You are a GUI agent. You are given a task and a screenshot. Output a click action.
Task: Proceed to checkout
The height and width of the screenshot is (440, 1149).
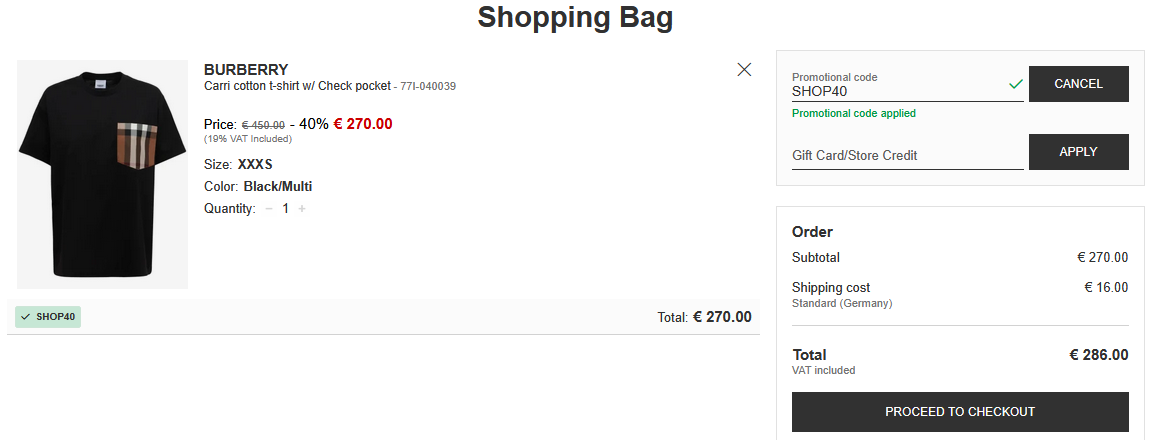[960, 412]
